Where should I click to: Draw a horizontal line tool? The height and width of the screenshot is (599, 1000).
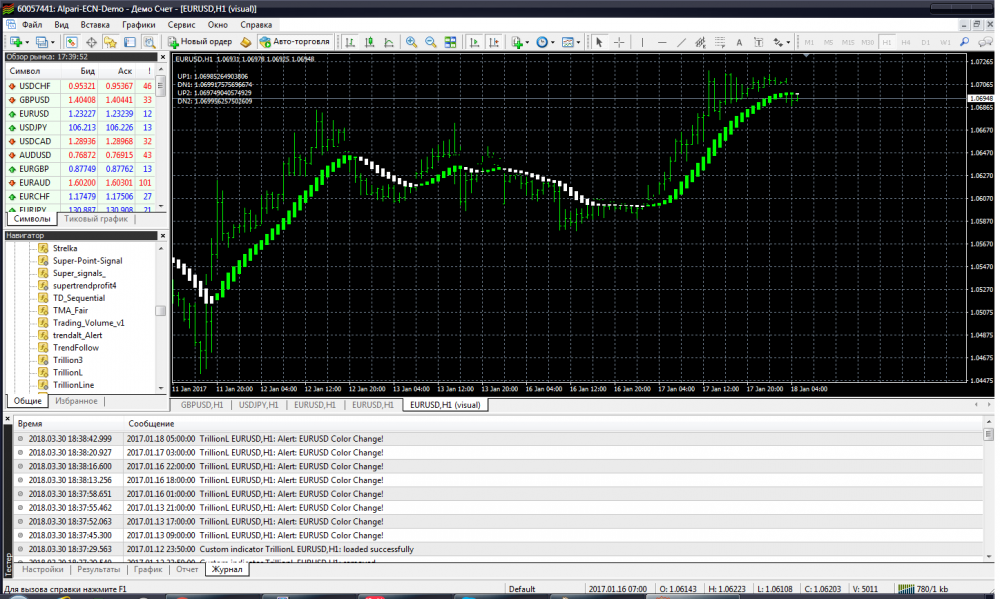tap(662, 42)
